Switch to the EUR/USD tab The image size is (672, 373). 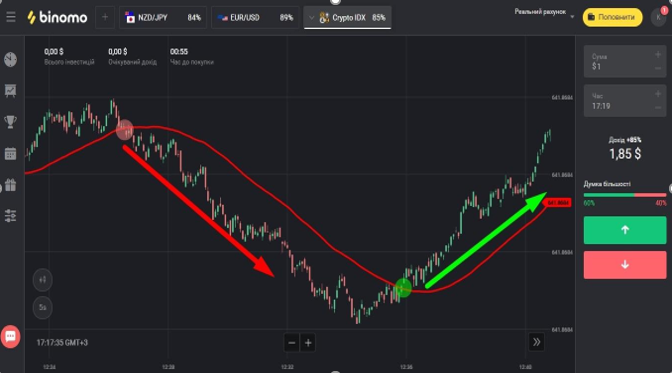tap(255, 18)
